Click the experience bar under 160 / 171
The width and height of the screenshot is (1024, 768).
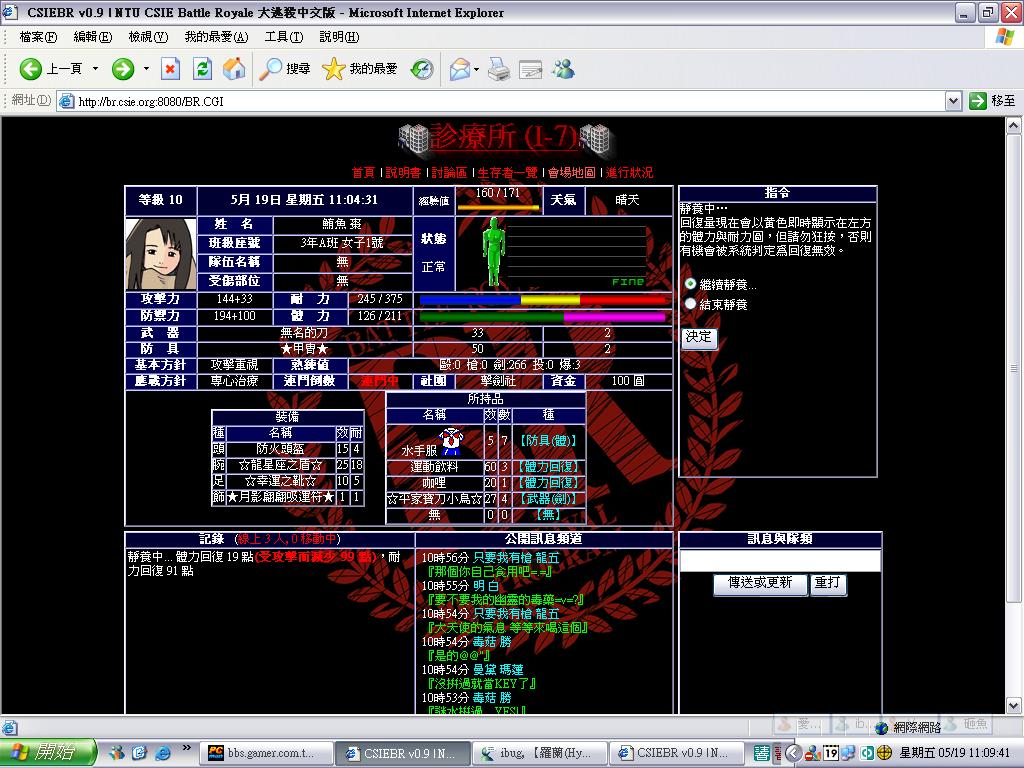point(498,207)
